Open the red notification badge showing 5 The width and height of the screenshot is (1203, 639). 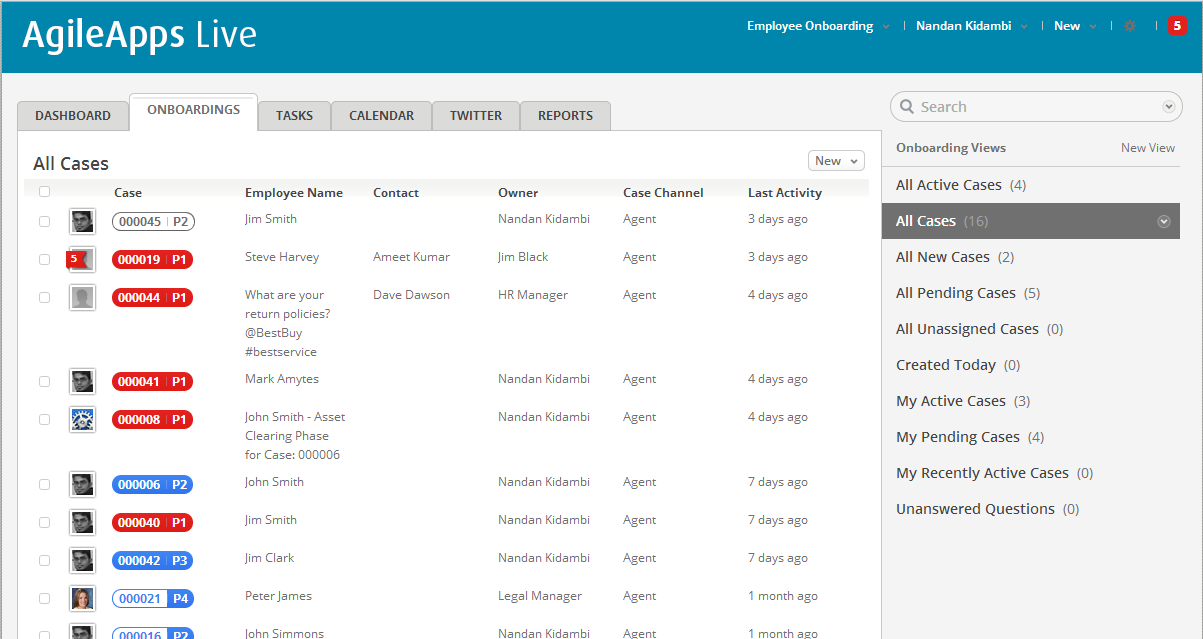pyautogui.click(x=1177, y=26)
